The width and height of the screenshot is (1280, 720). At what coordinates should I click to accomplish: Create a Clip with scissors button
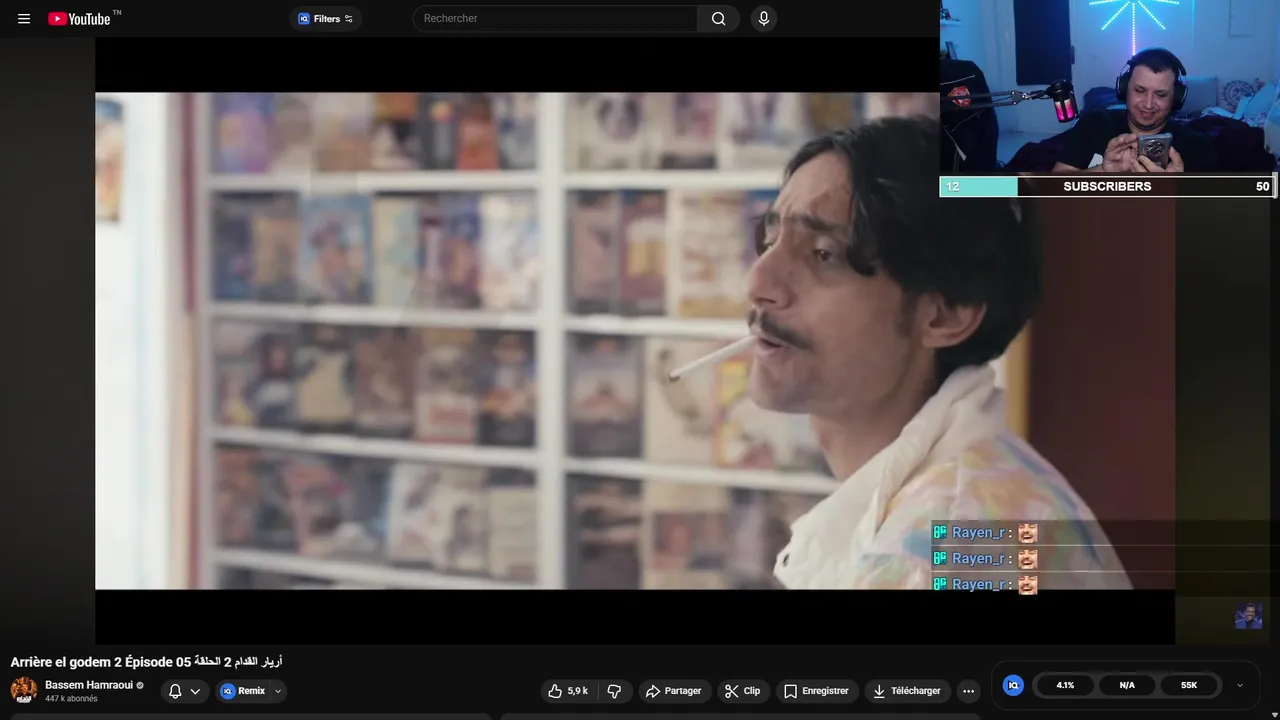click(x=742, y=691)
